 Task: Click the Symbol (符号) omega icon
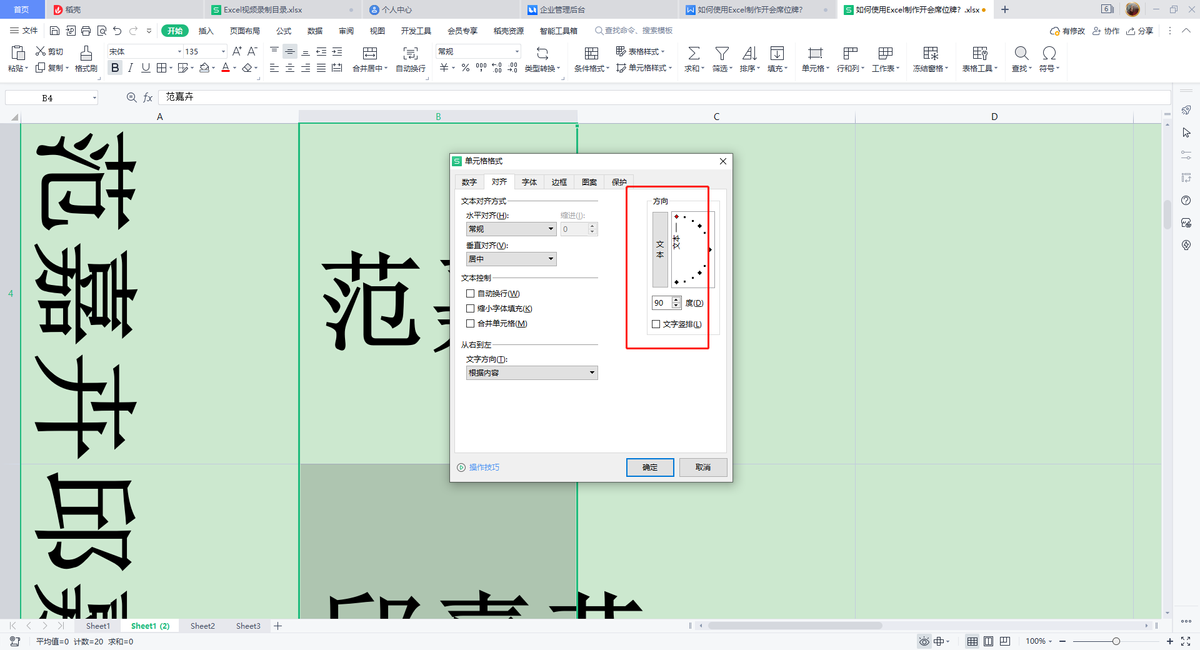tap(1049, 52)
